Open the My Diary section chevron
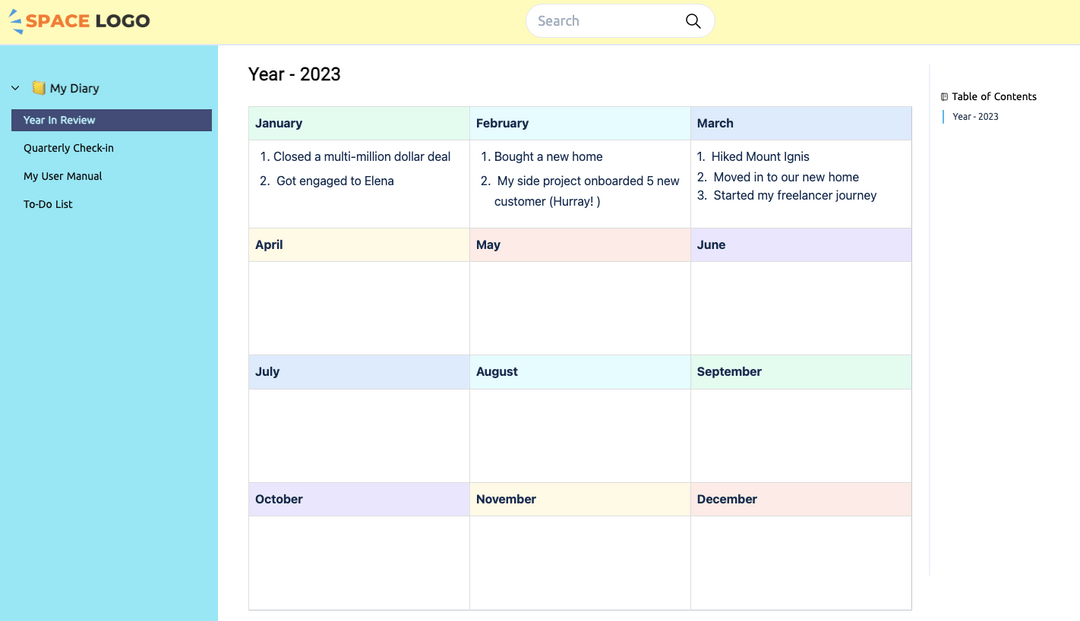The width and height of the screenshot is (1080, 621). [14, 88]
